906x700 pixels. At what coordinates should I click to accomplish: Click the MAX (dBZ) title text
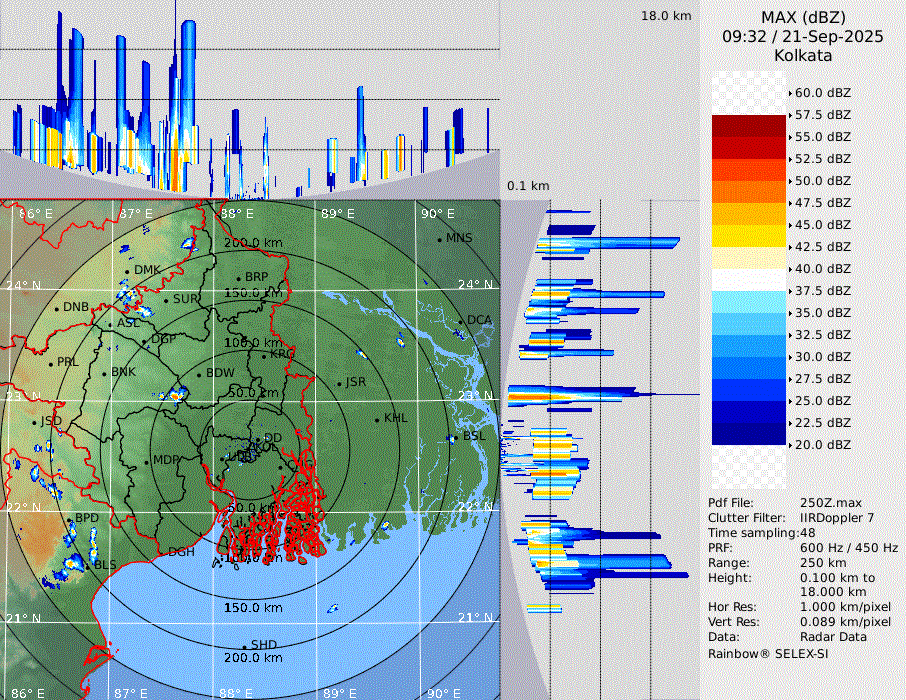[803, 18]
